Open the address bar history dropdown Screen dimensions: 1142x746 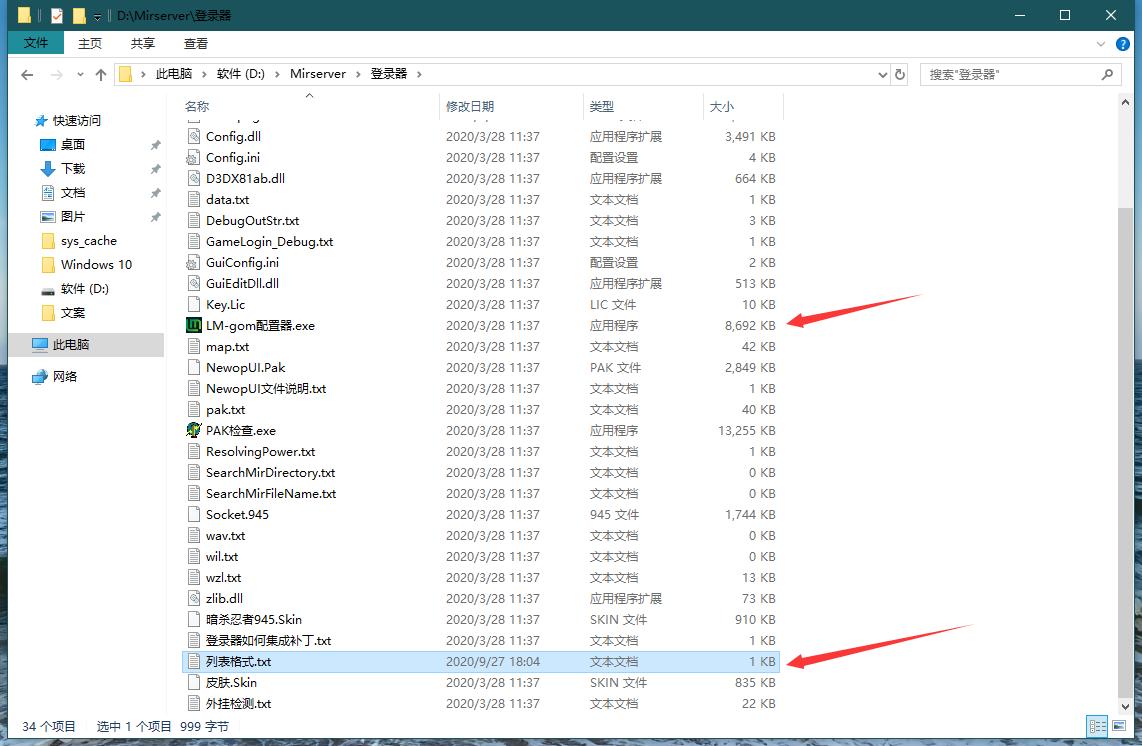[x=881, y=74]
